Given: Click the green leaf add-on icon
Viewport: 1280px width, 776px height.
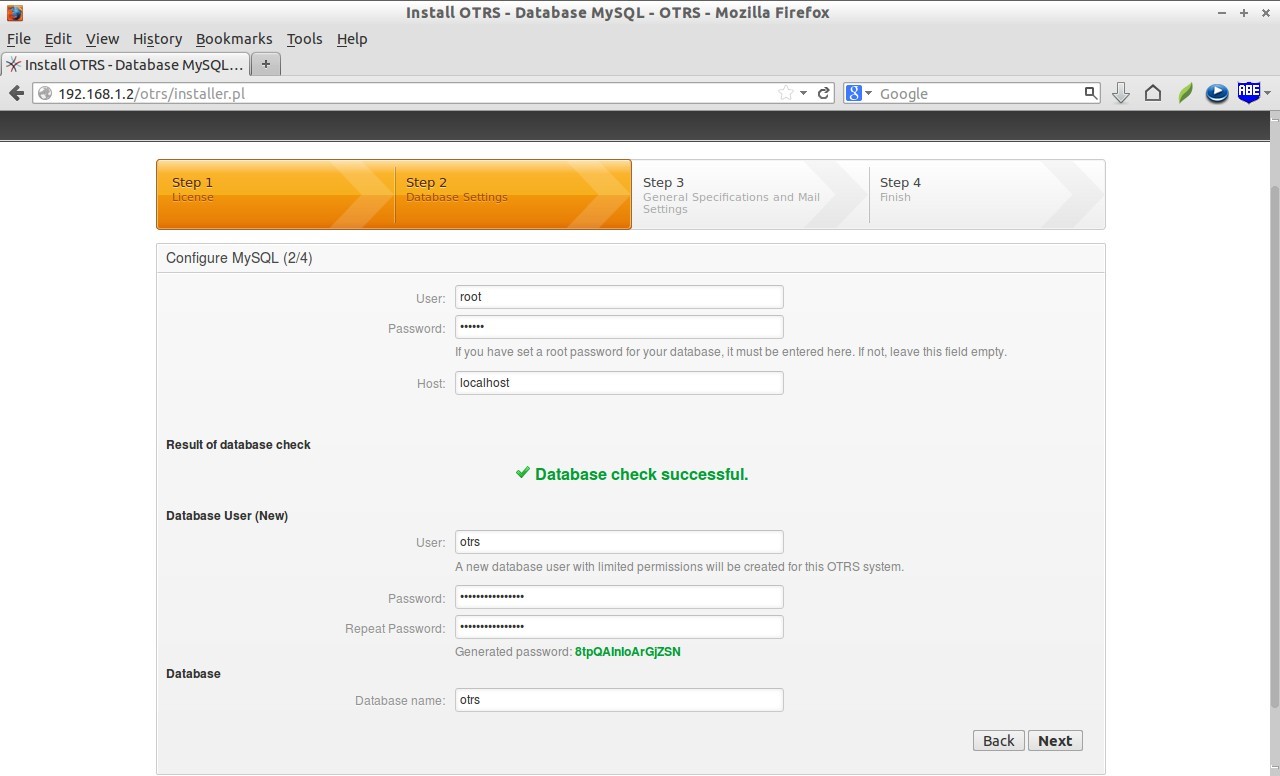Looking at the screenshot, I should tap(1185, 93).
